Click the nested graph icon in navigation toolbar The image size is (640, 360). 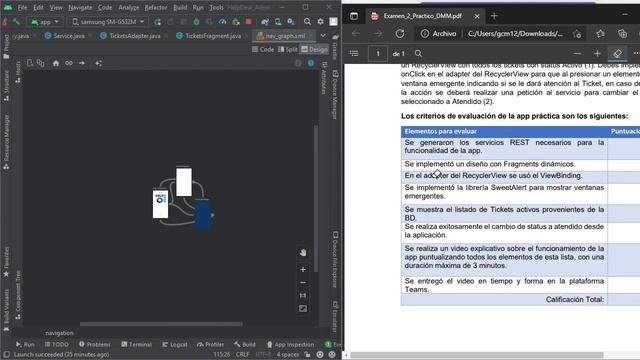pyautogui.click(x=40, y=63)
